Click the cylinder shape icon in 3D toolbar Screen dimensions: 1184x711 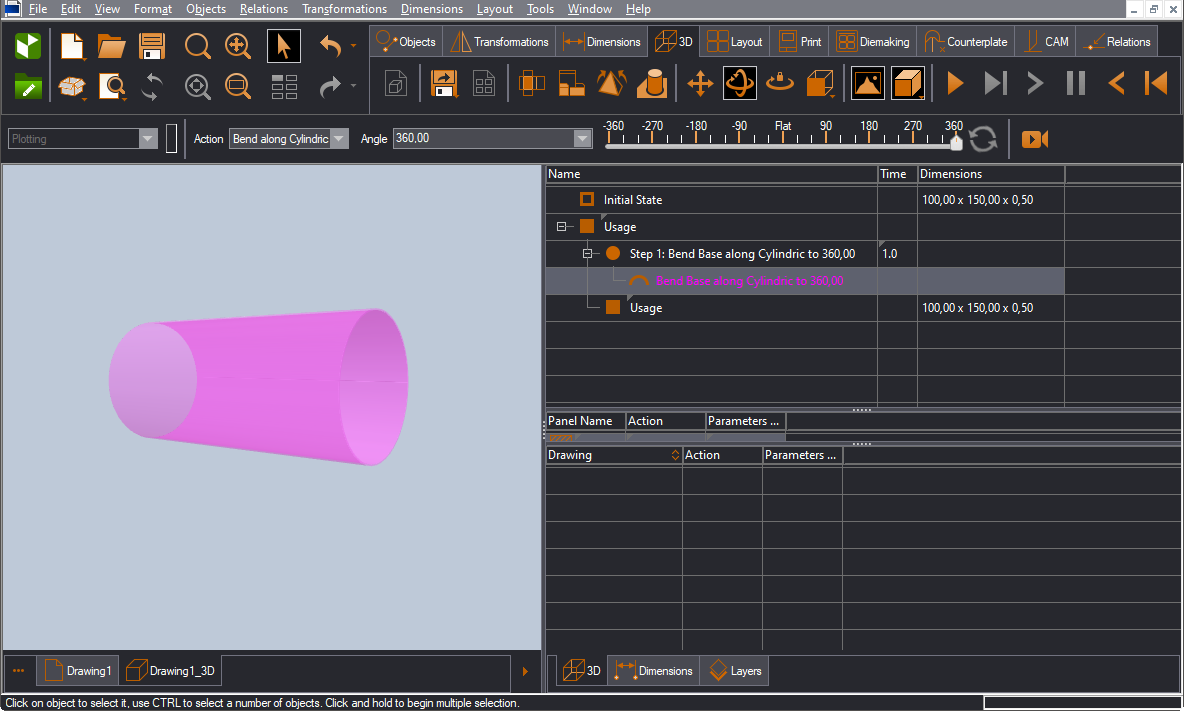[652, 83]
